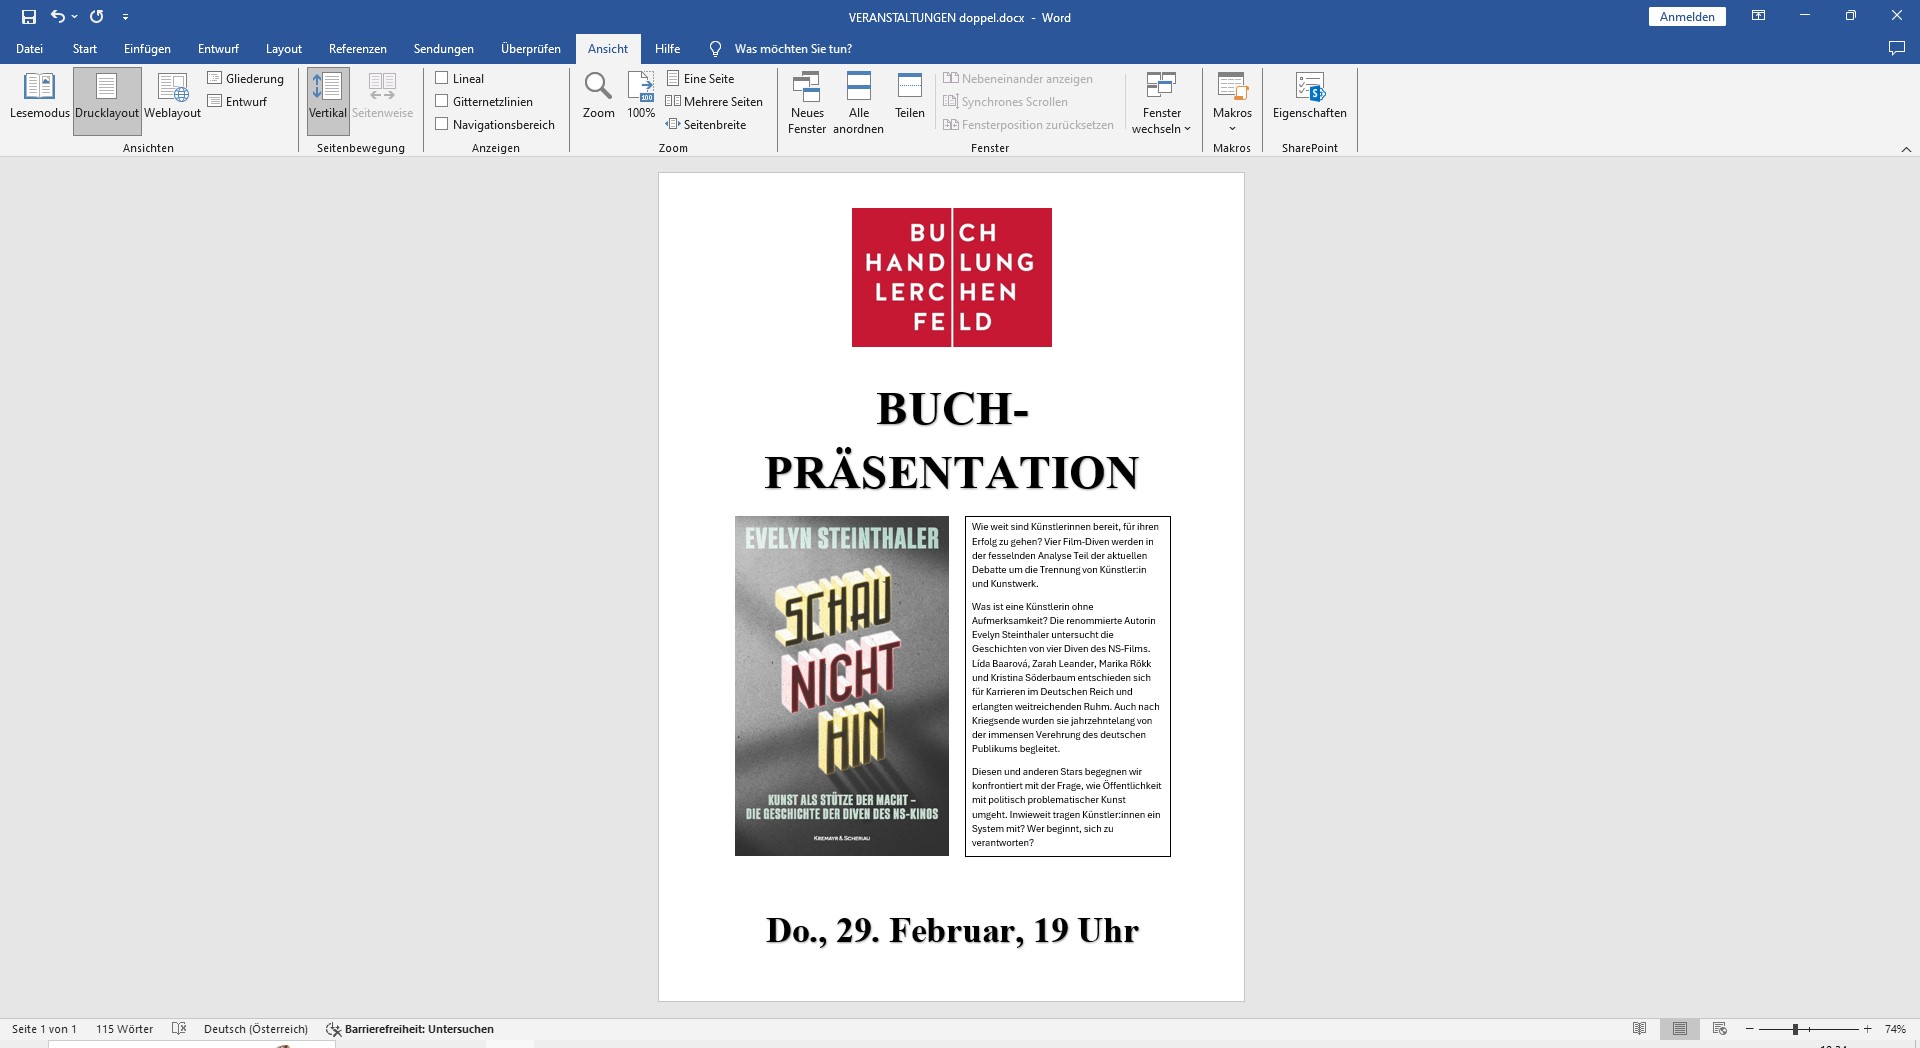This screenshot has width=1920, height=1048.
Task: Switch to the Überprüfen tab
Action: 531,48
